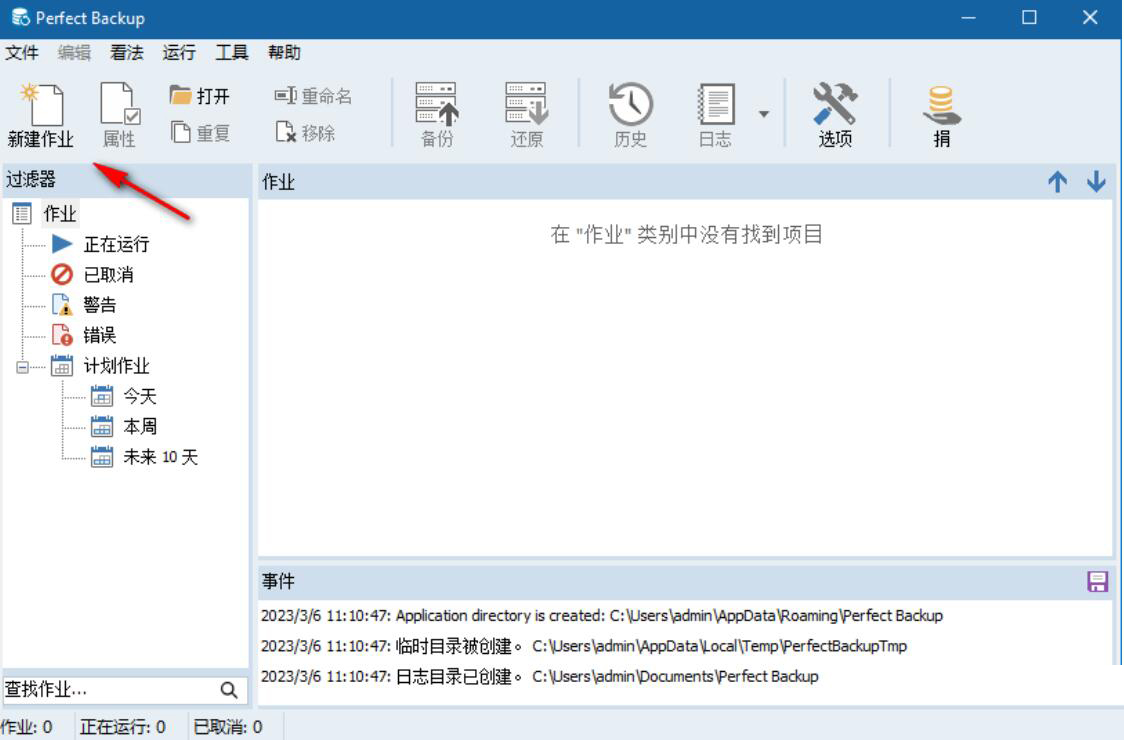
Task: Move job down with the down arrow
Action: 1096,182
